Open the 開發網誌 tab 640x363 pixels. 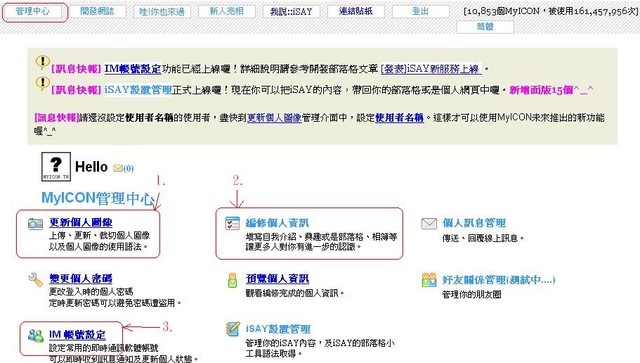97,11
